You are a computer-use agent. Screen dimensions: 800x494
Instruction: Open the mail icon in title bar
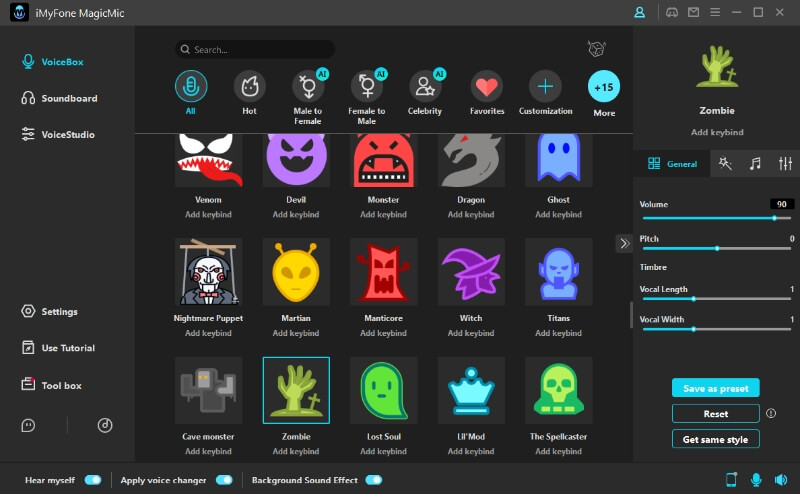point(693,12)
